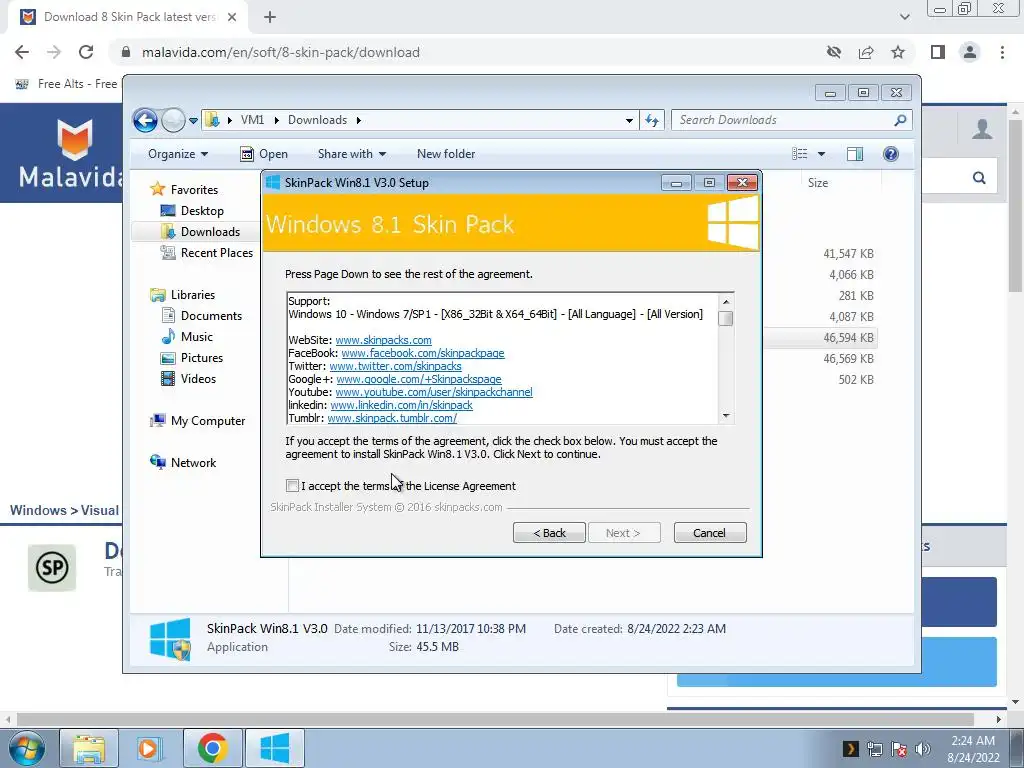This screenshot has height=768, width=1024.
Task: Click change view icon in Explorer
Action: 800,154
